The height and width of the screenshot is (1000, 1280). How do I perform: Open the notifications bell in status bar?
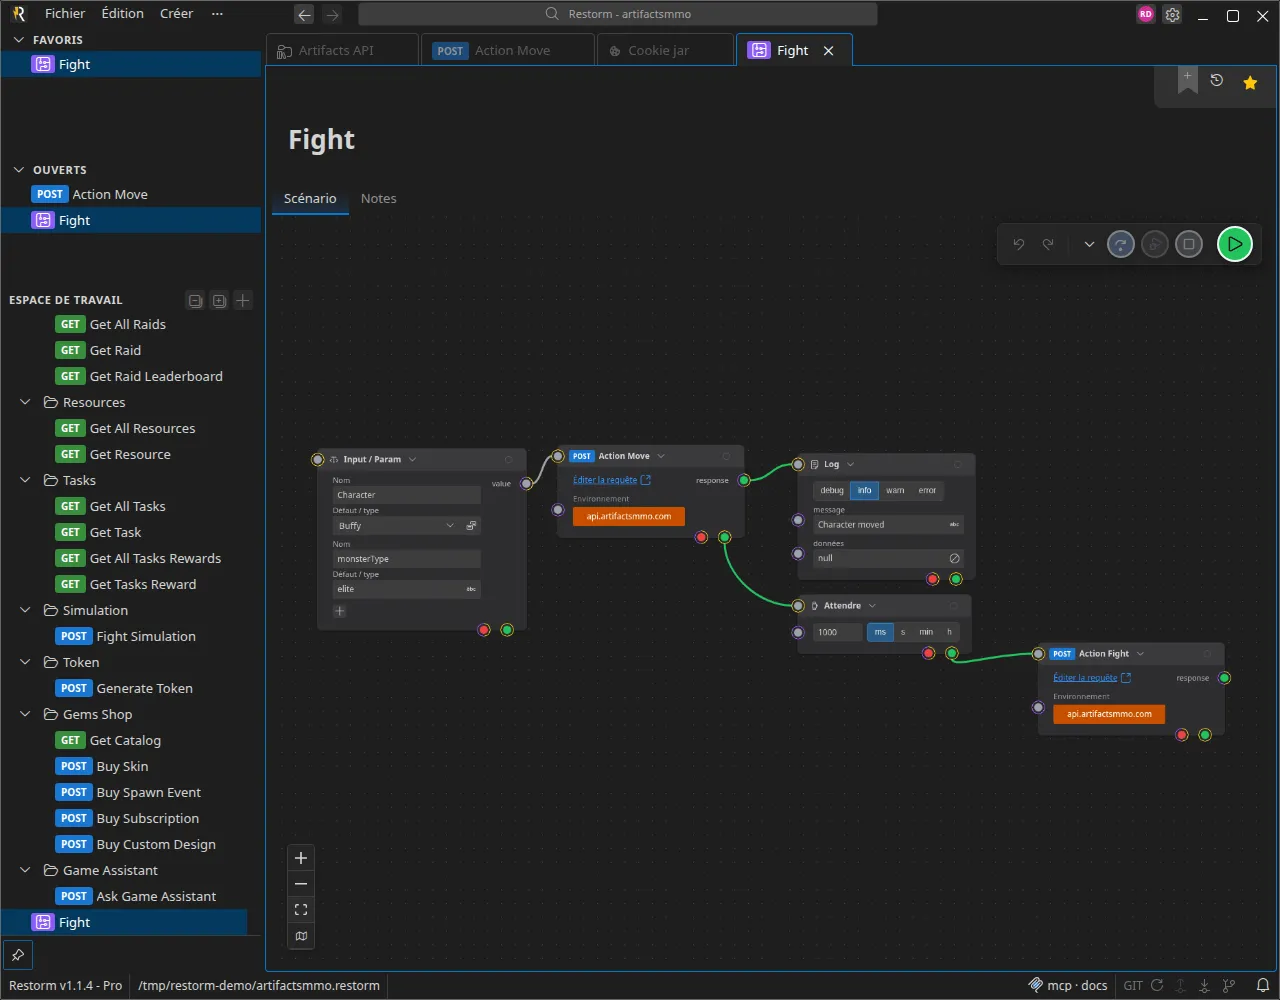point(1264,985)
